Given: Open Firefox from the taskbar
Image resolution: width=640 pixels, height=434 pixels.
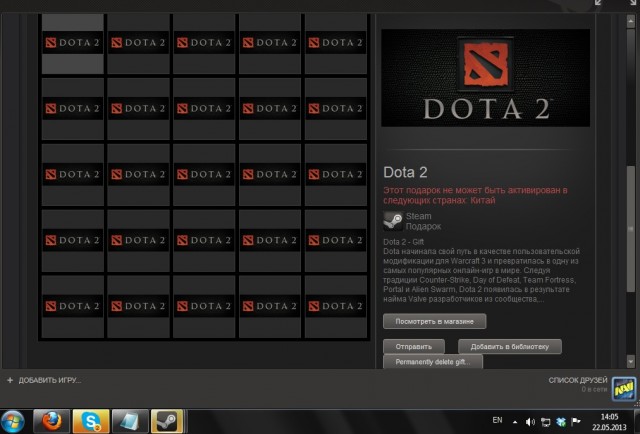Looking at the screenshot, I should (51, 422).
